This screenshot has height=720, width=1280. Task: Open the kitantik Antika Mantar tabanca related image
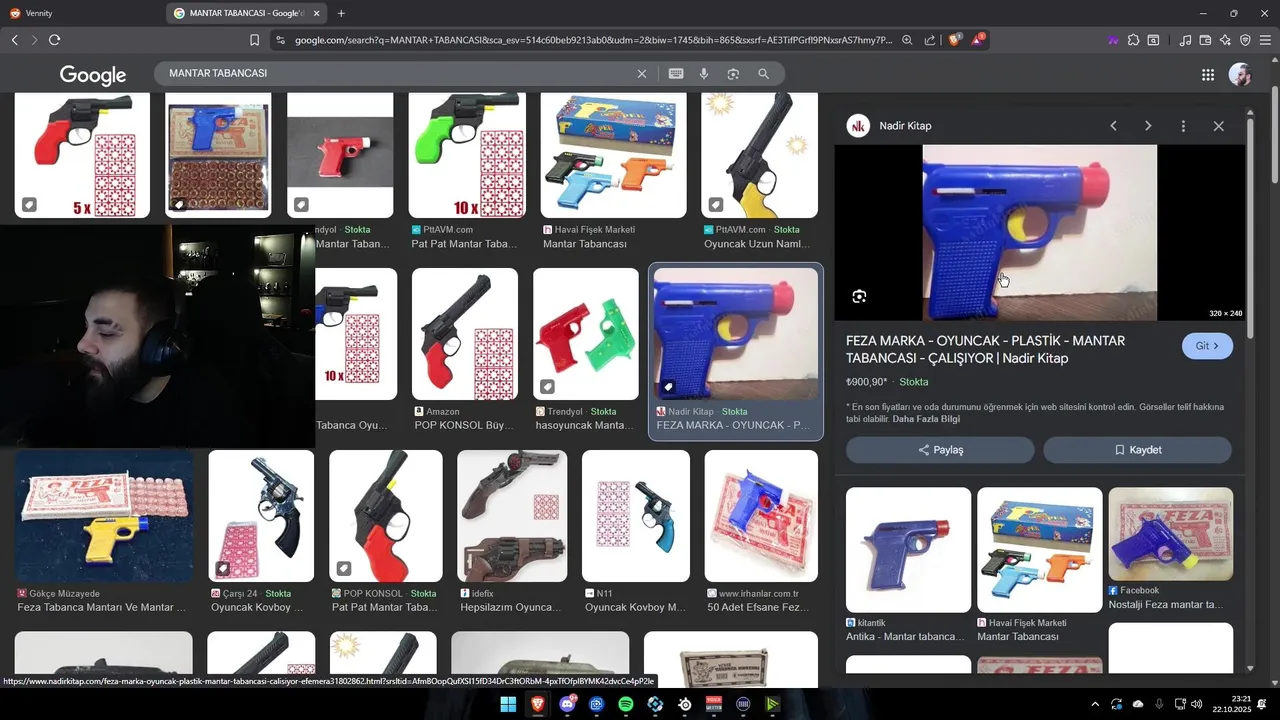click(908, 550)
